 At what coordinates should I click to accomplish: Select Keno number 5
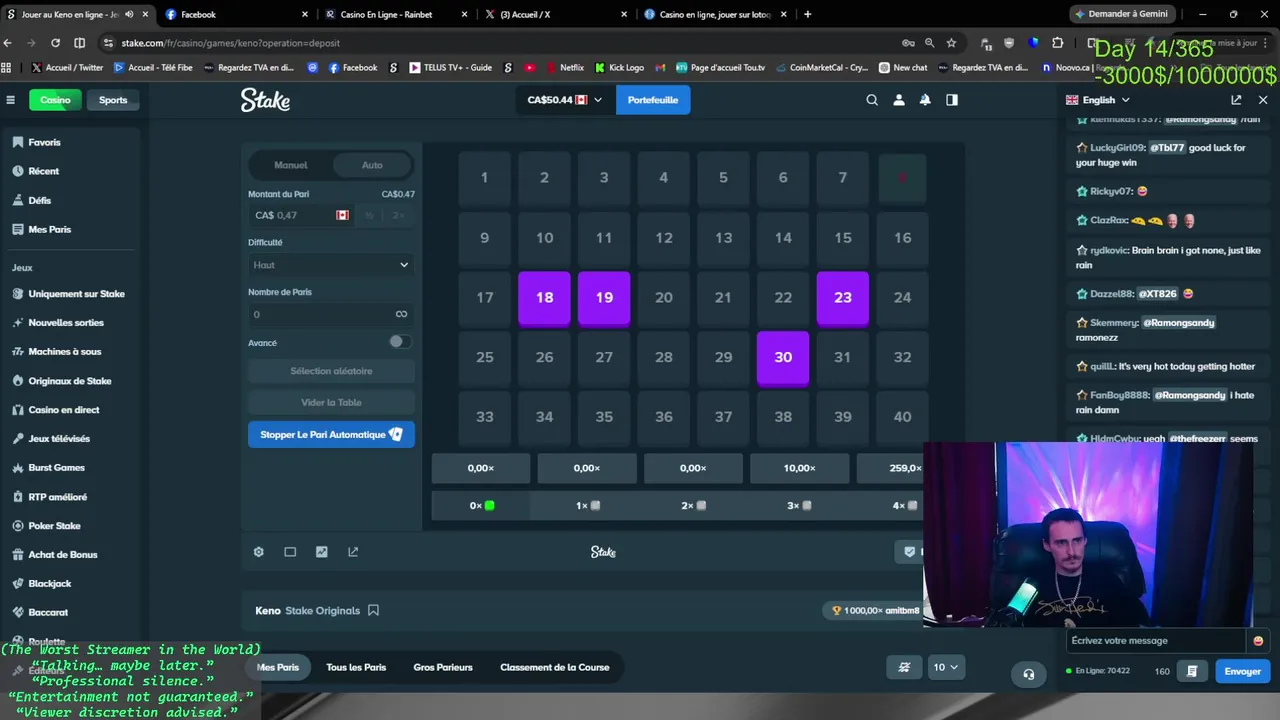pyautogui.click(x=723, y=178)
